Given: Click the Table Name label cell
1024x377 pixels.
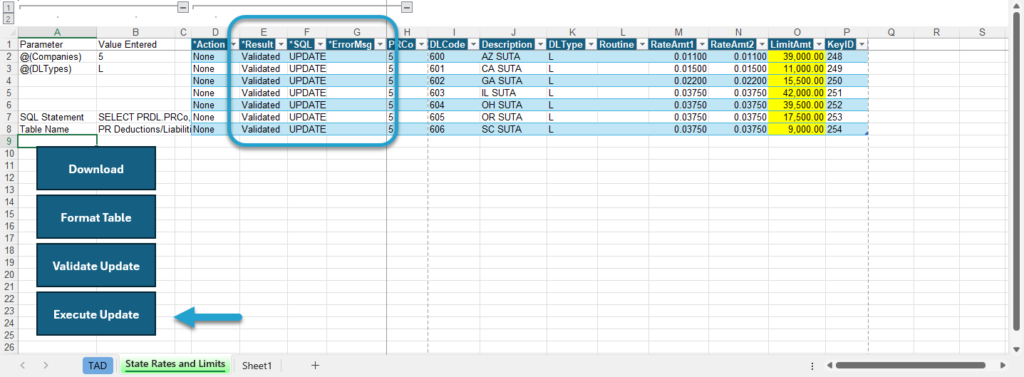Looking at the screenshot, I should click(x=57, y=129).
